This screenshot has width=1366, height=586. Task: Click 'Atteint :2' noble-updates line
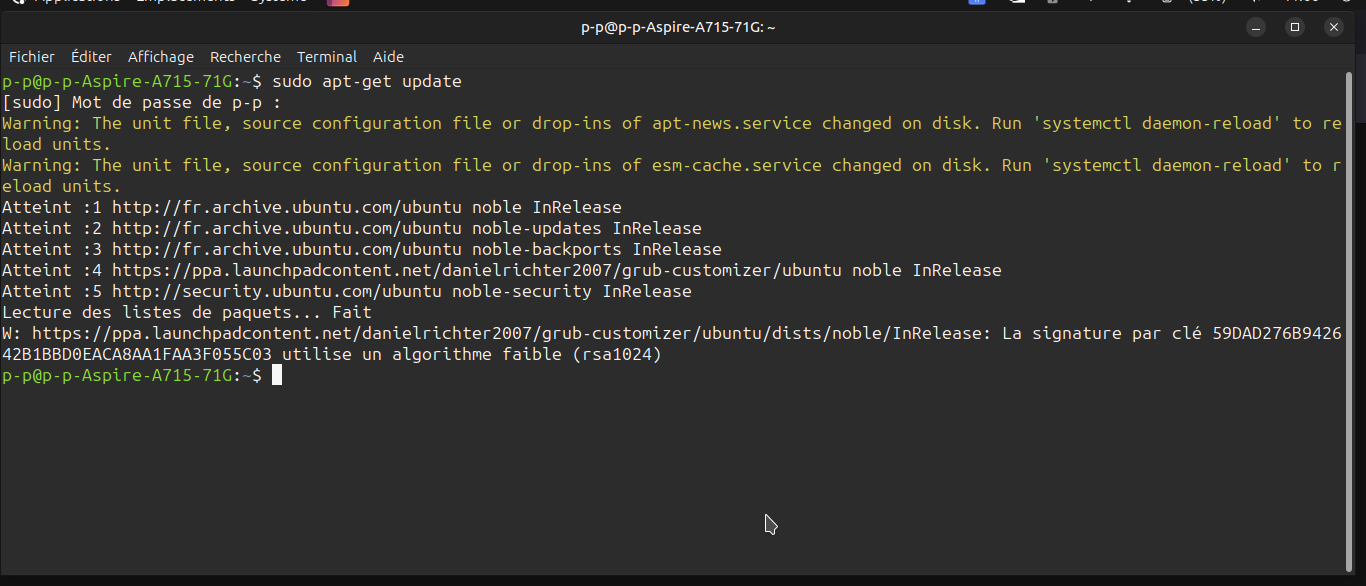tap(352, 228)
